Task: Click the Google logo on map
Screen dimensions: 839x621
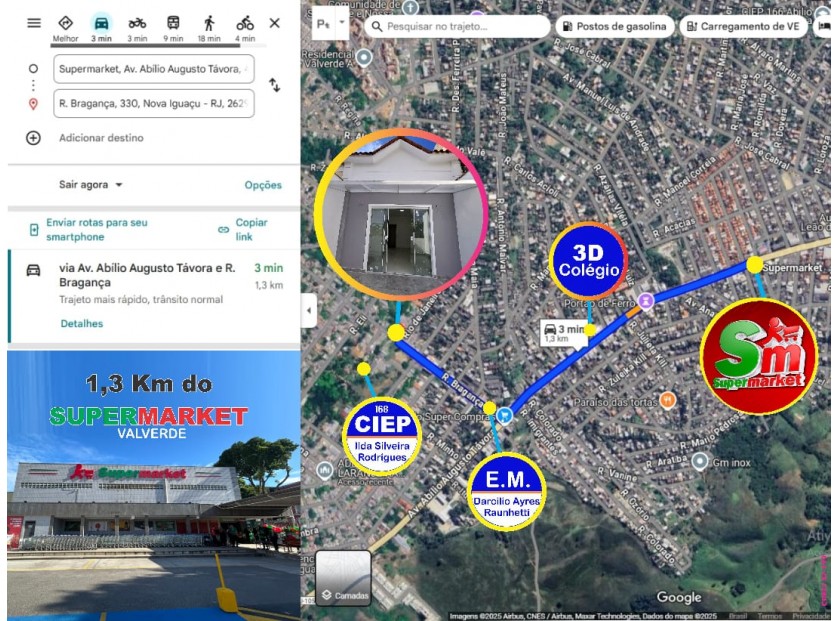Action: [678, 597]
